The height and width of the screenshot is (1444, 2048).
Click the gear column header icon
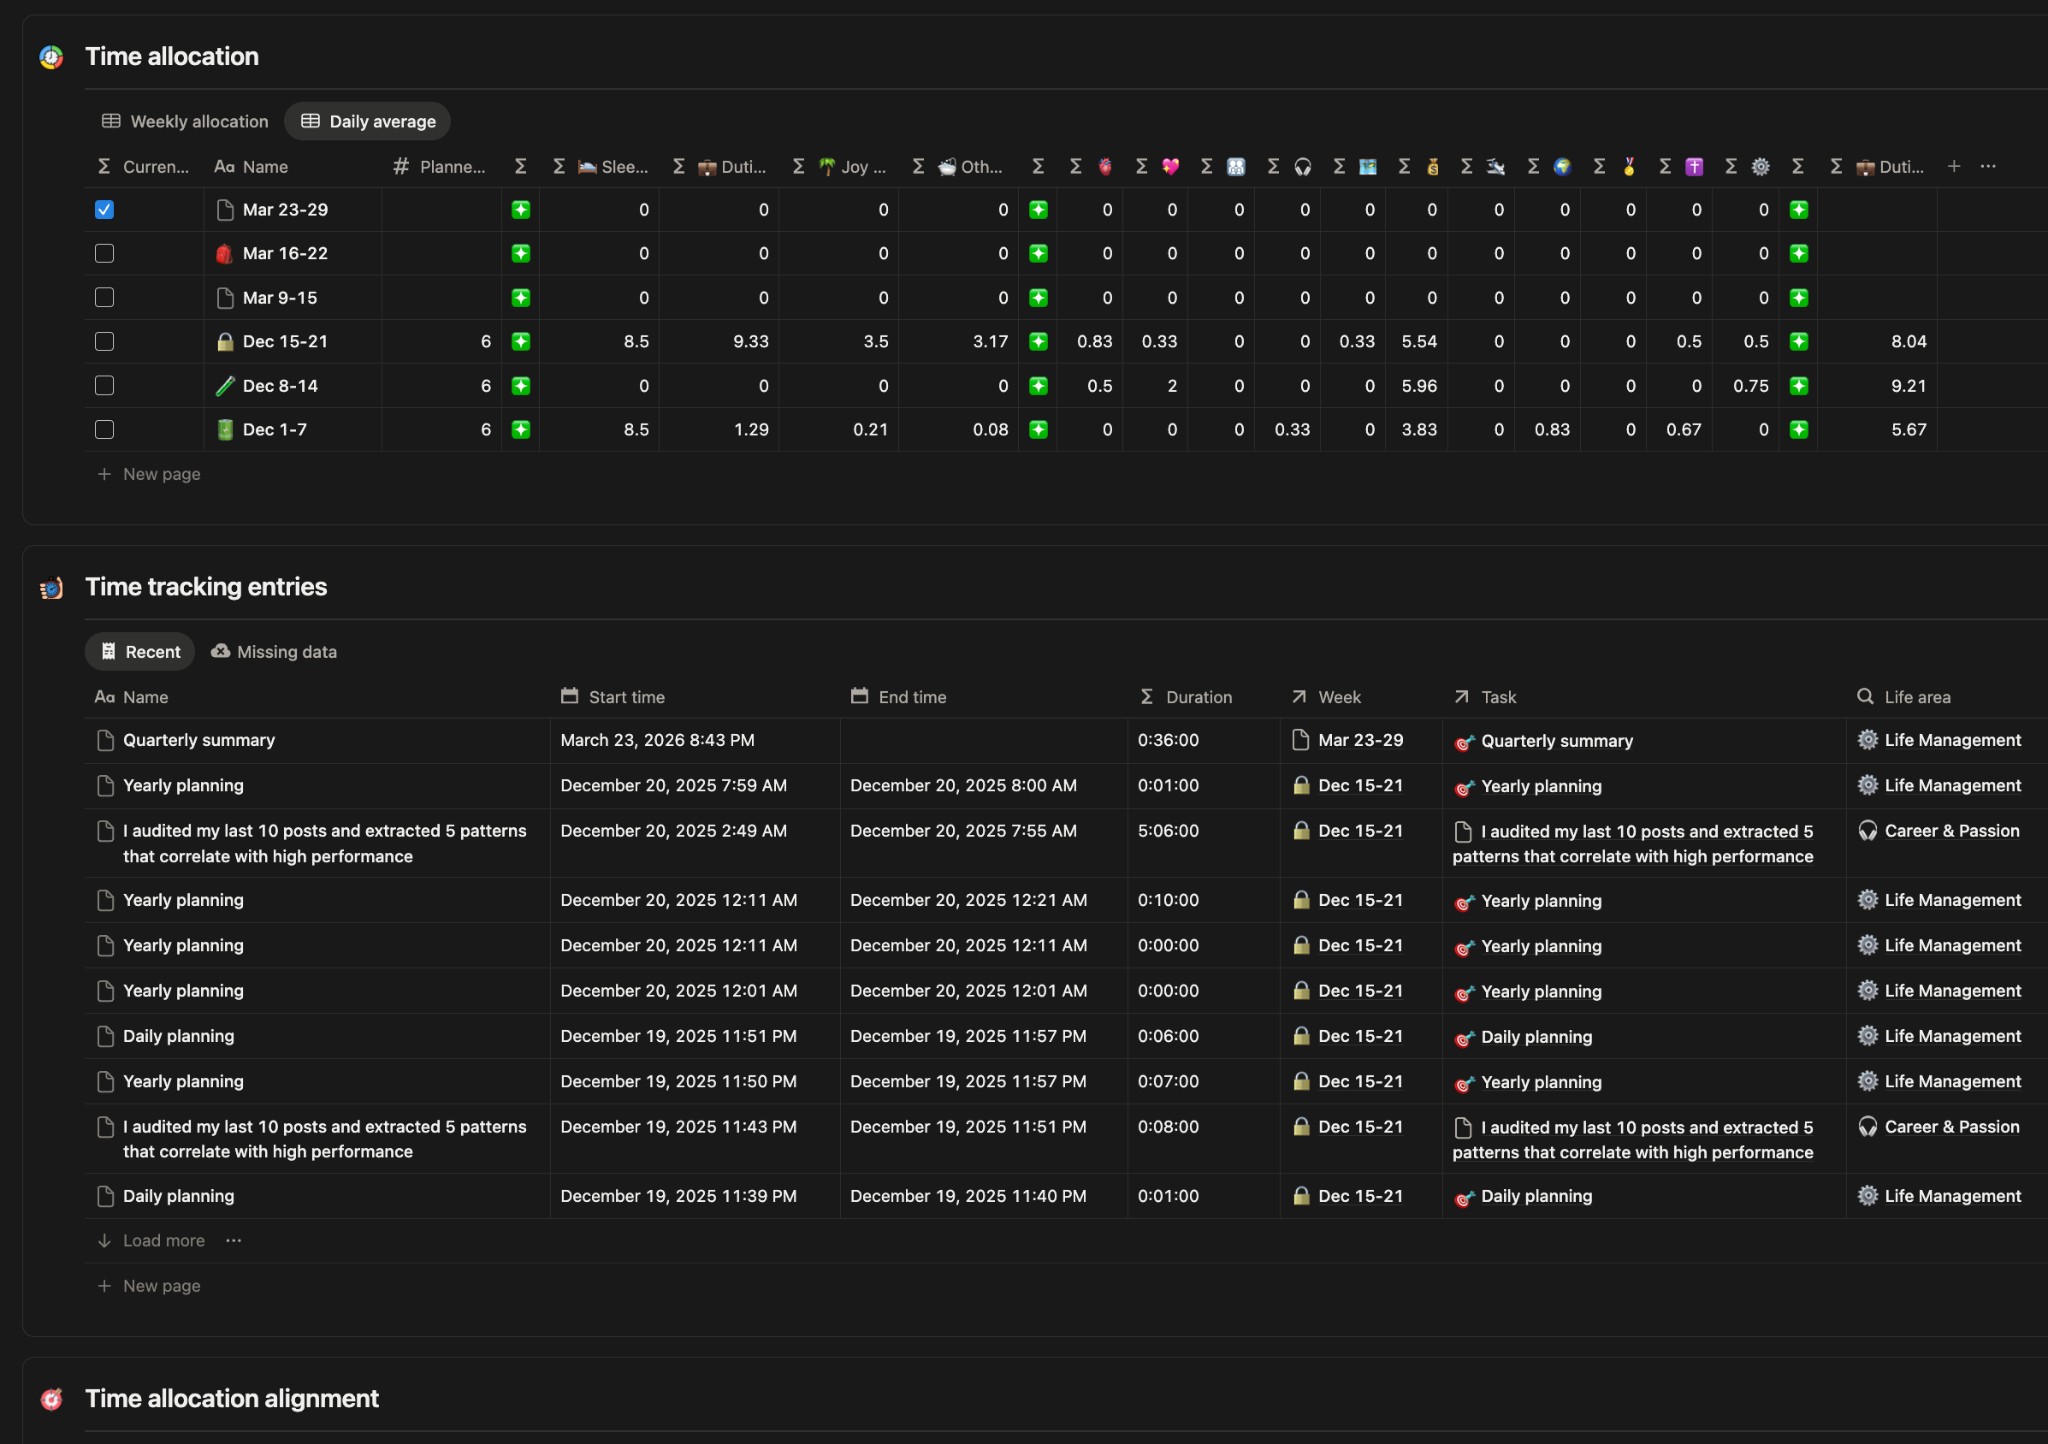tap(1760, 167)
